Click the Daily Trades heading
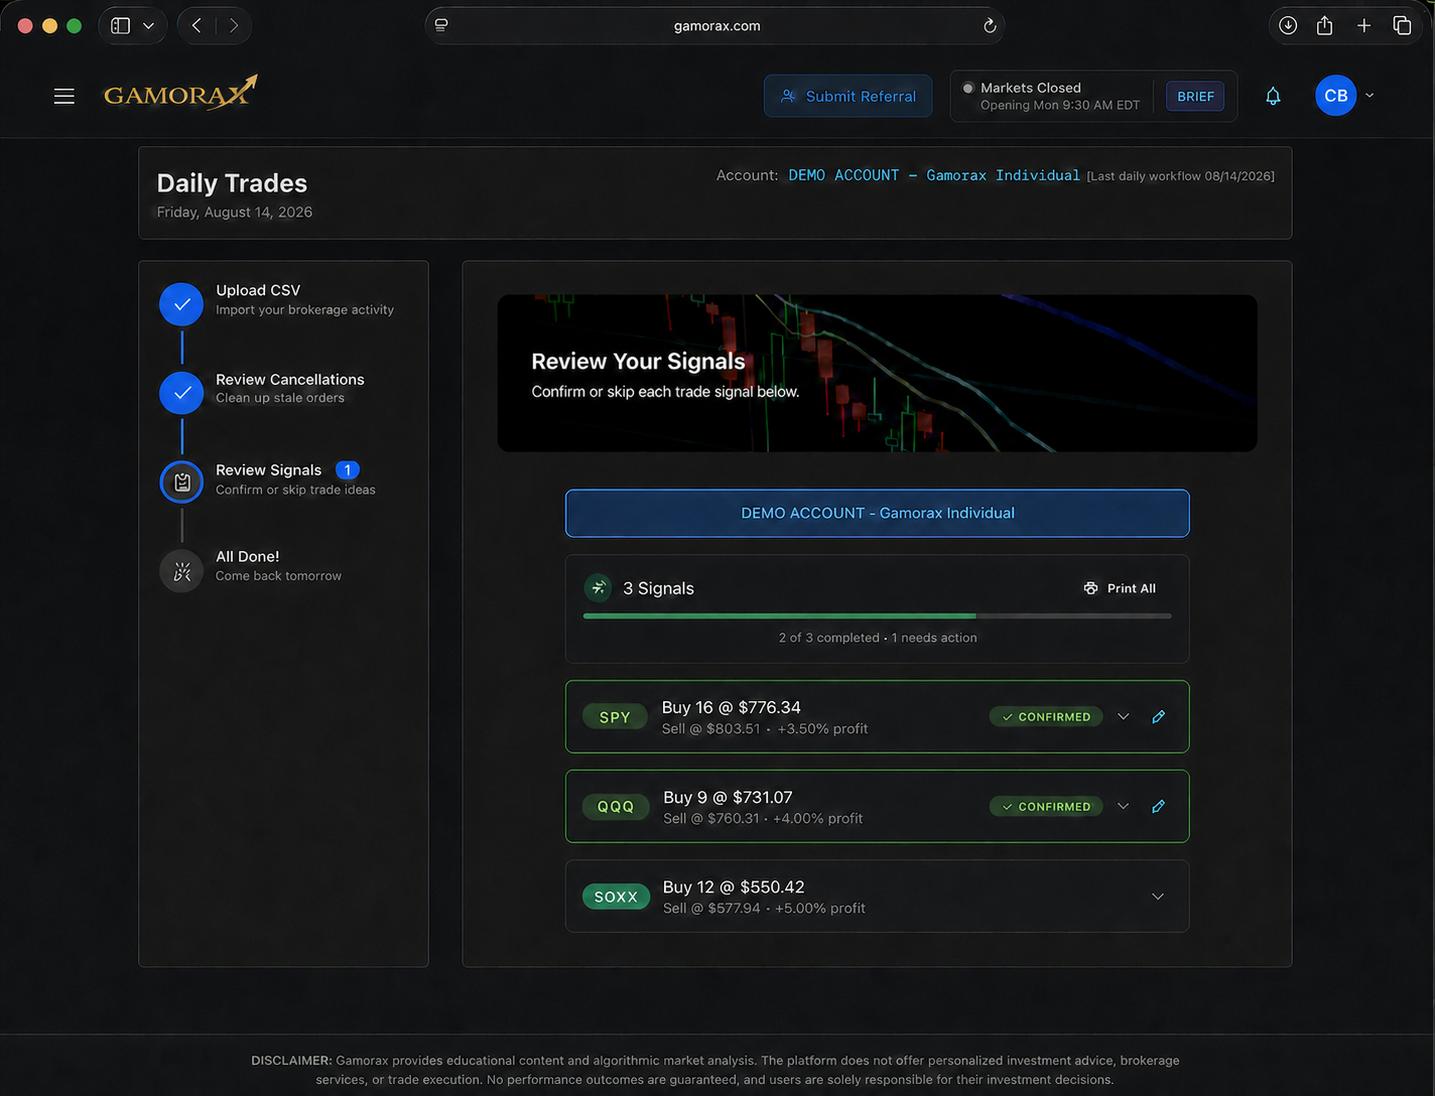The width and height of the screenshot is (1435, 1096). coord(232,183)
